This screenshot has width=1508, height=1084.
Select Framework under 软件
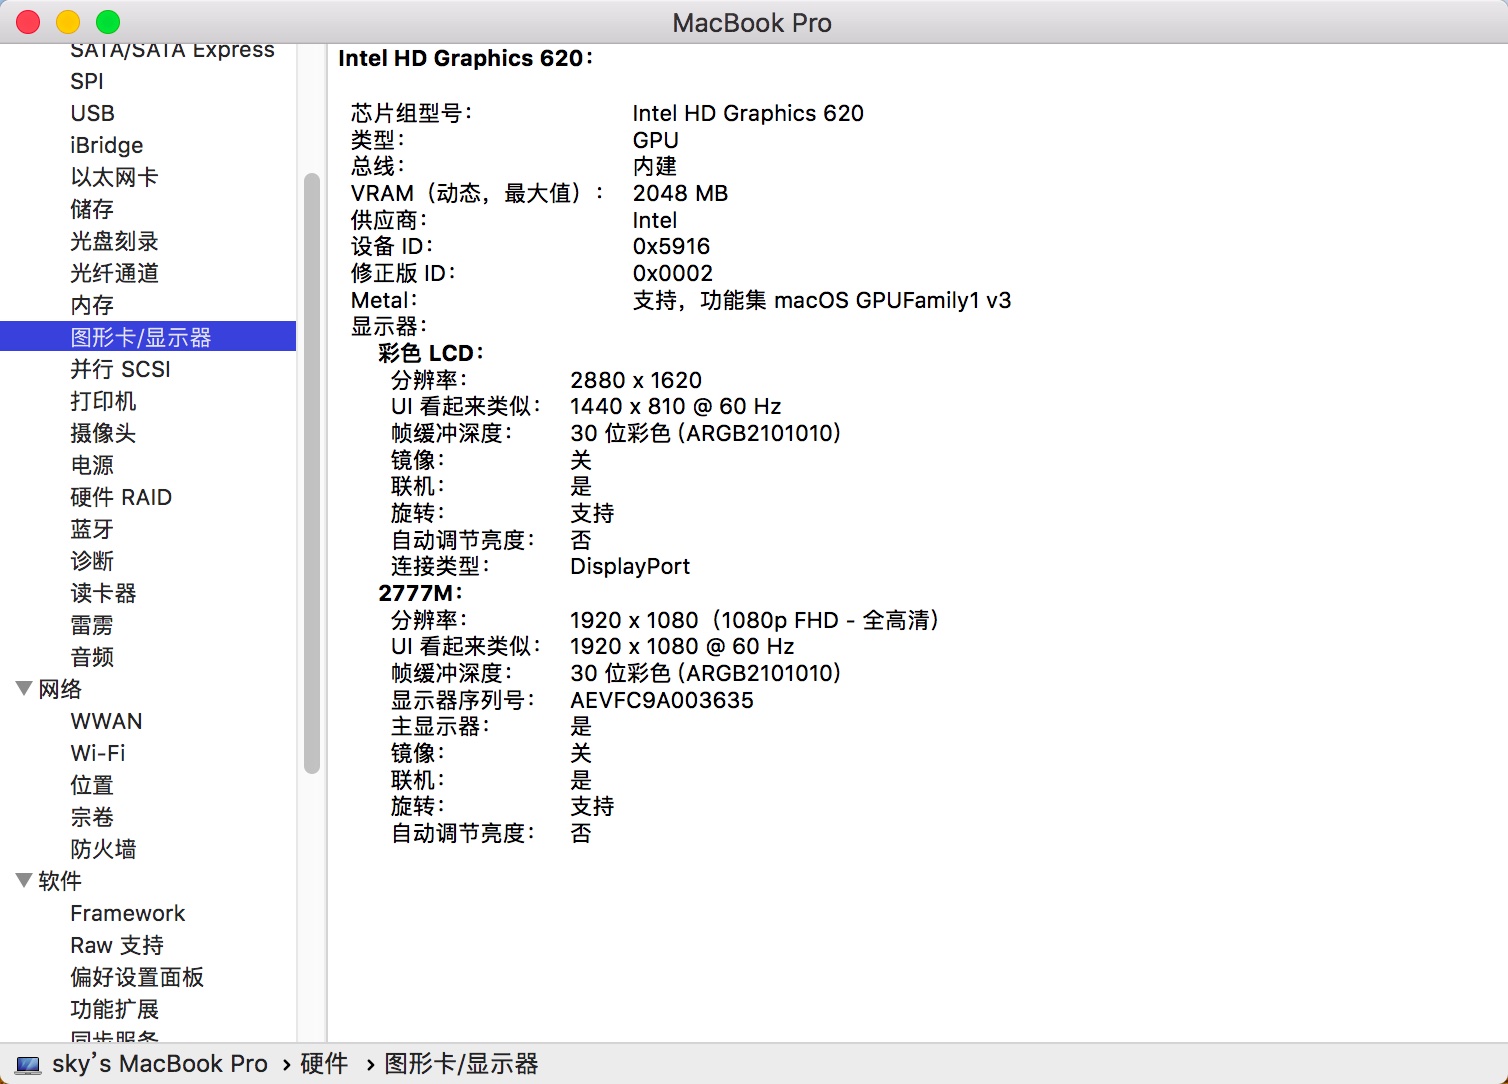[127, 913]
